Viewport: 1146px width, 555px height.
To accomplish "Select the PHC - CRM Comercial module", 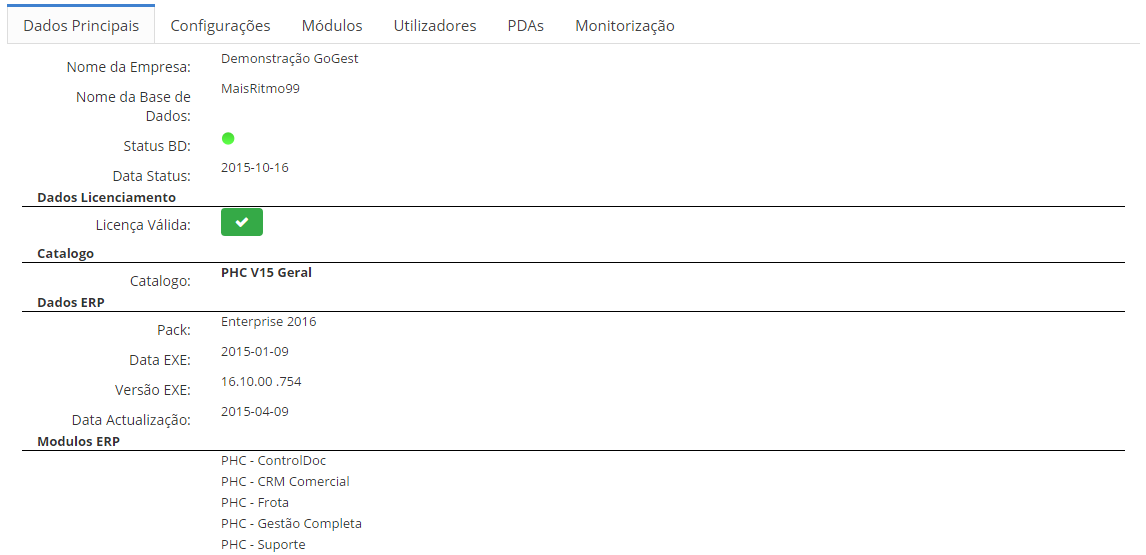I will click(285, 482).
